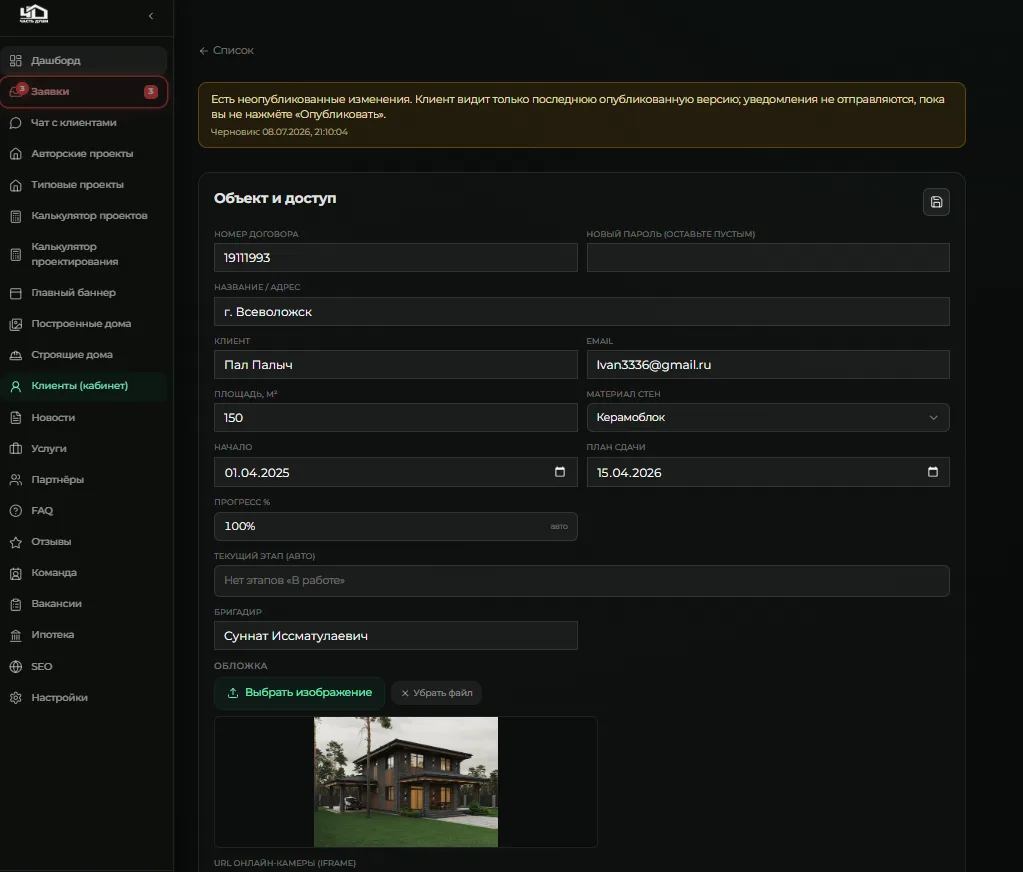Click the 'Объект и доступ' heading
The height and width of the screenshot is (872, 1023).
click(275, 198)
